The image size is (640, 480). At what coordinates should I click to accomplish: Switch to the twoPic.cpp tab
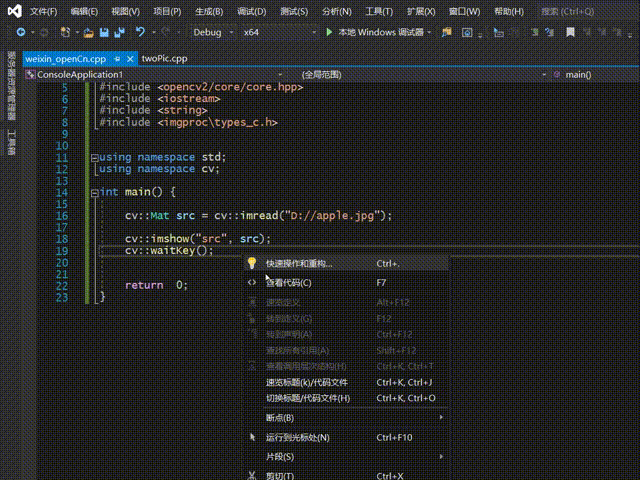click(x=164, y=59)
